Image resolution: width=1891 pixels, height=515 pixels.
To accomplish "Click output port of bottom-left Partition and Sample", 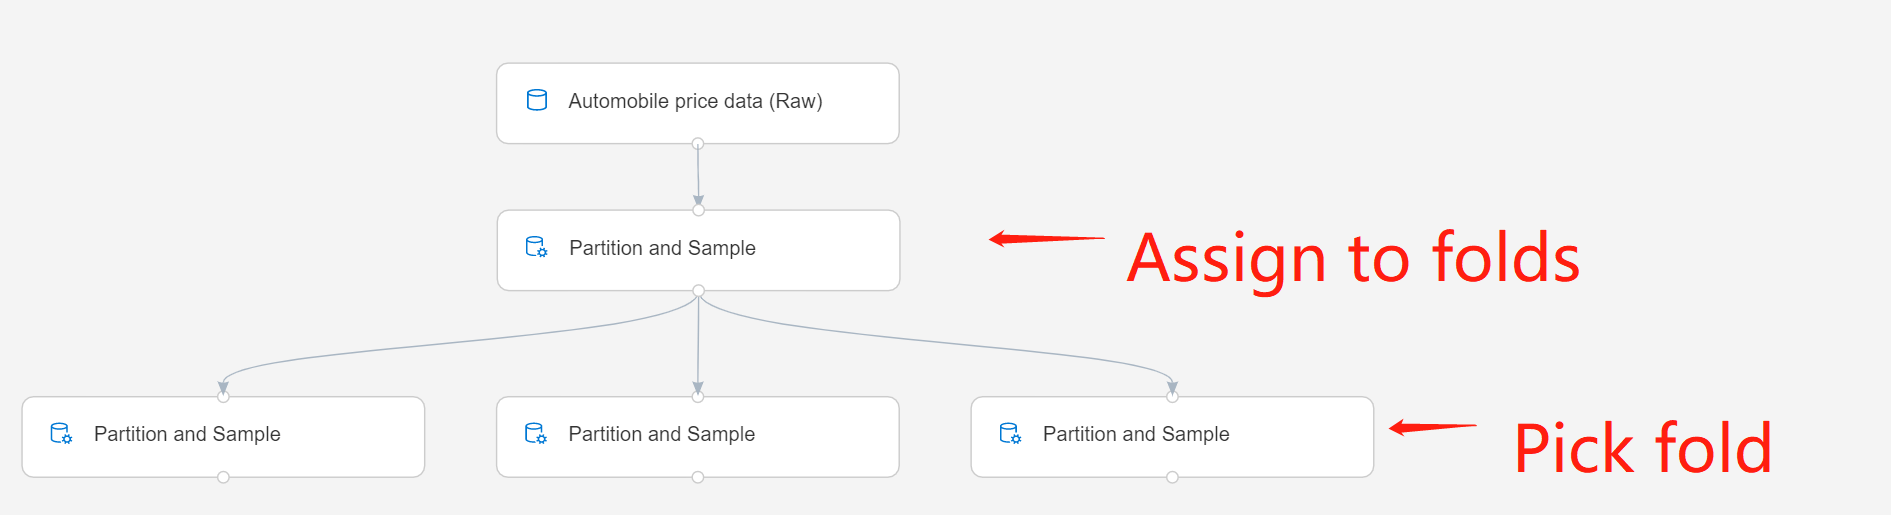I will (223, 477).
